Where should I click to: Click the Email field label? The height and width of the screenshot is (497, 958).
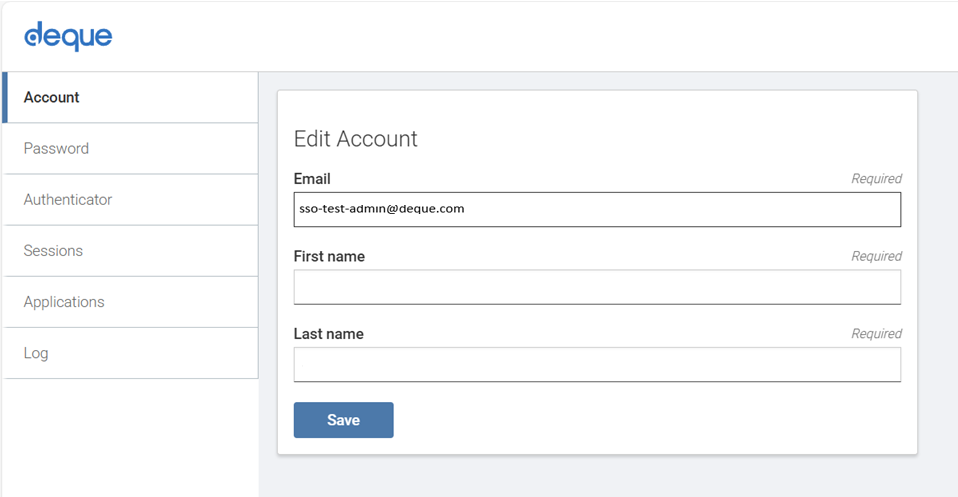point(312,179)
